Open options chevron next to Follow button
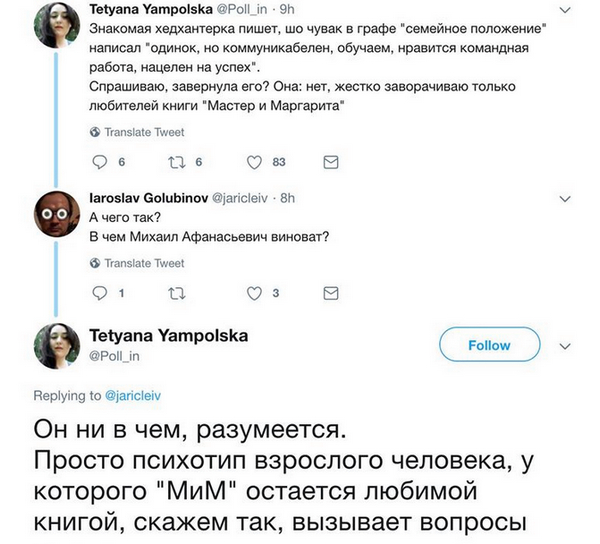Viewport: 600px width, 544px height. pyautogui.click(x=566, y=345)
